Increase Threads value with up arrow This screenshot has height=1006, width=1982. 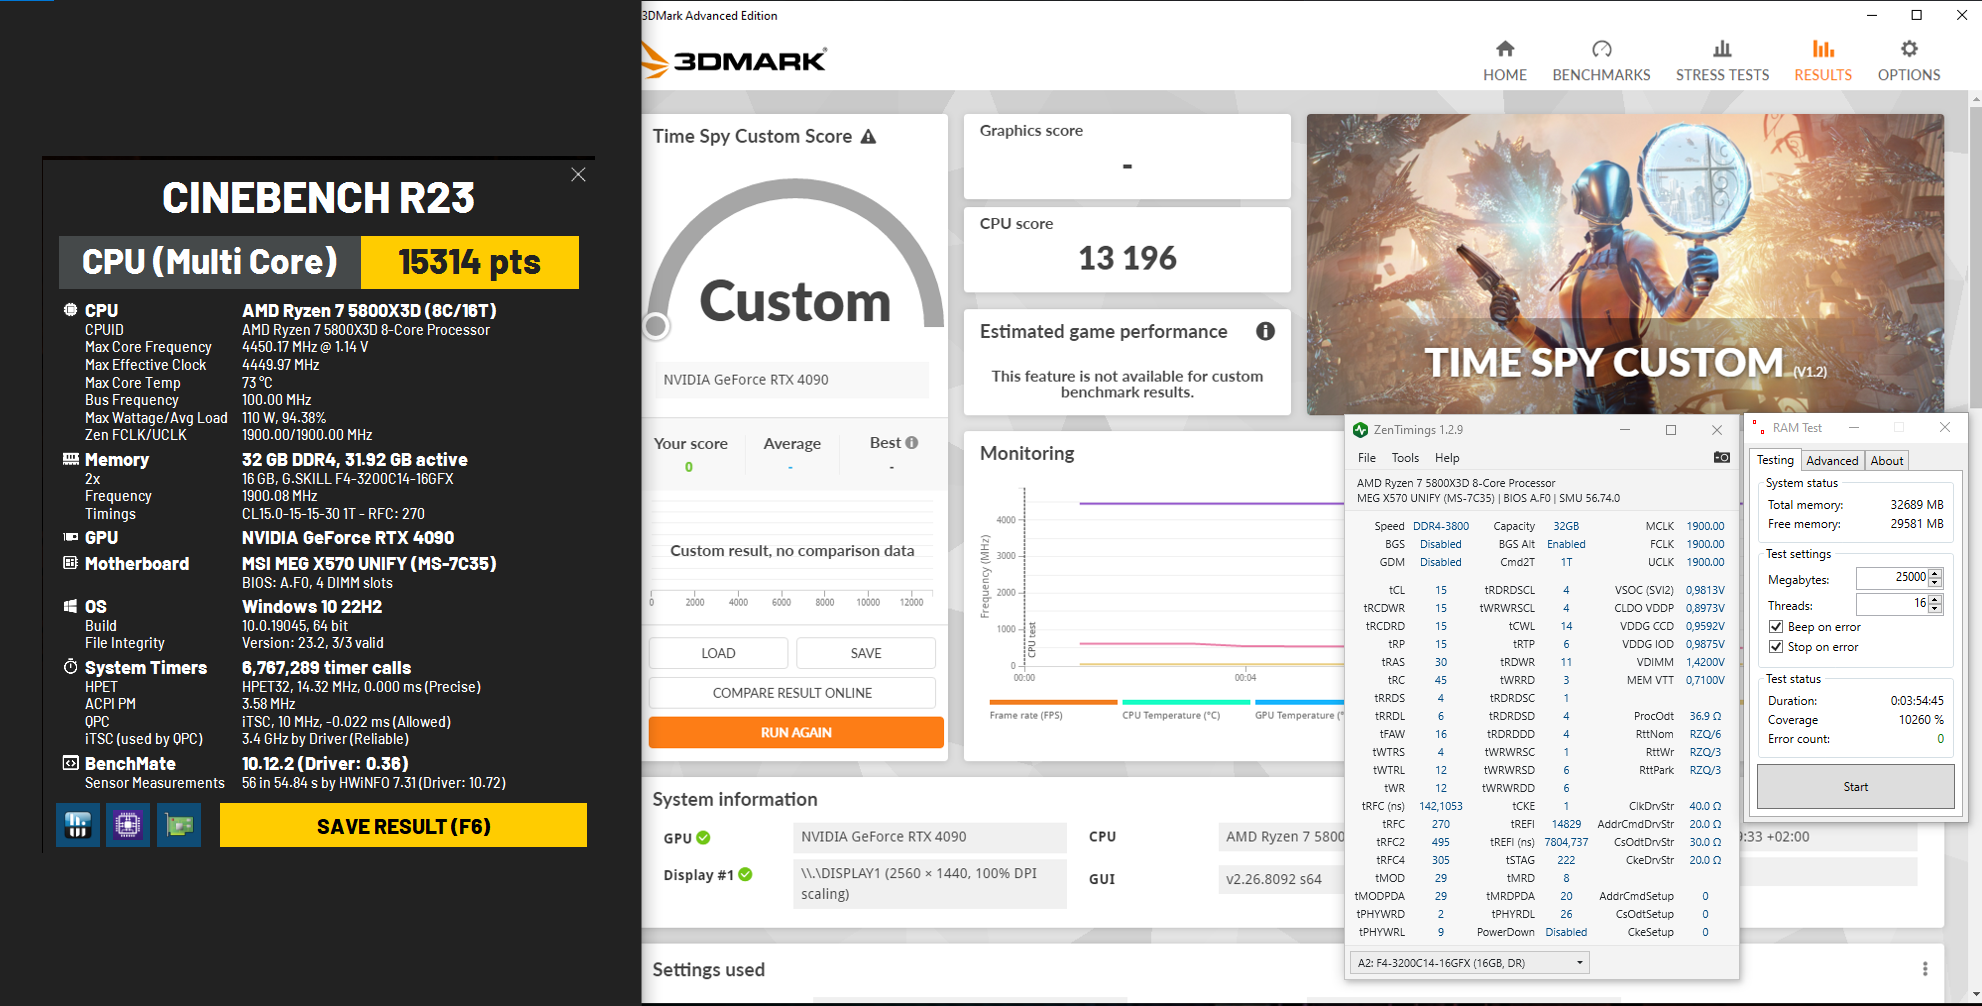tap(1935, 599)
